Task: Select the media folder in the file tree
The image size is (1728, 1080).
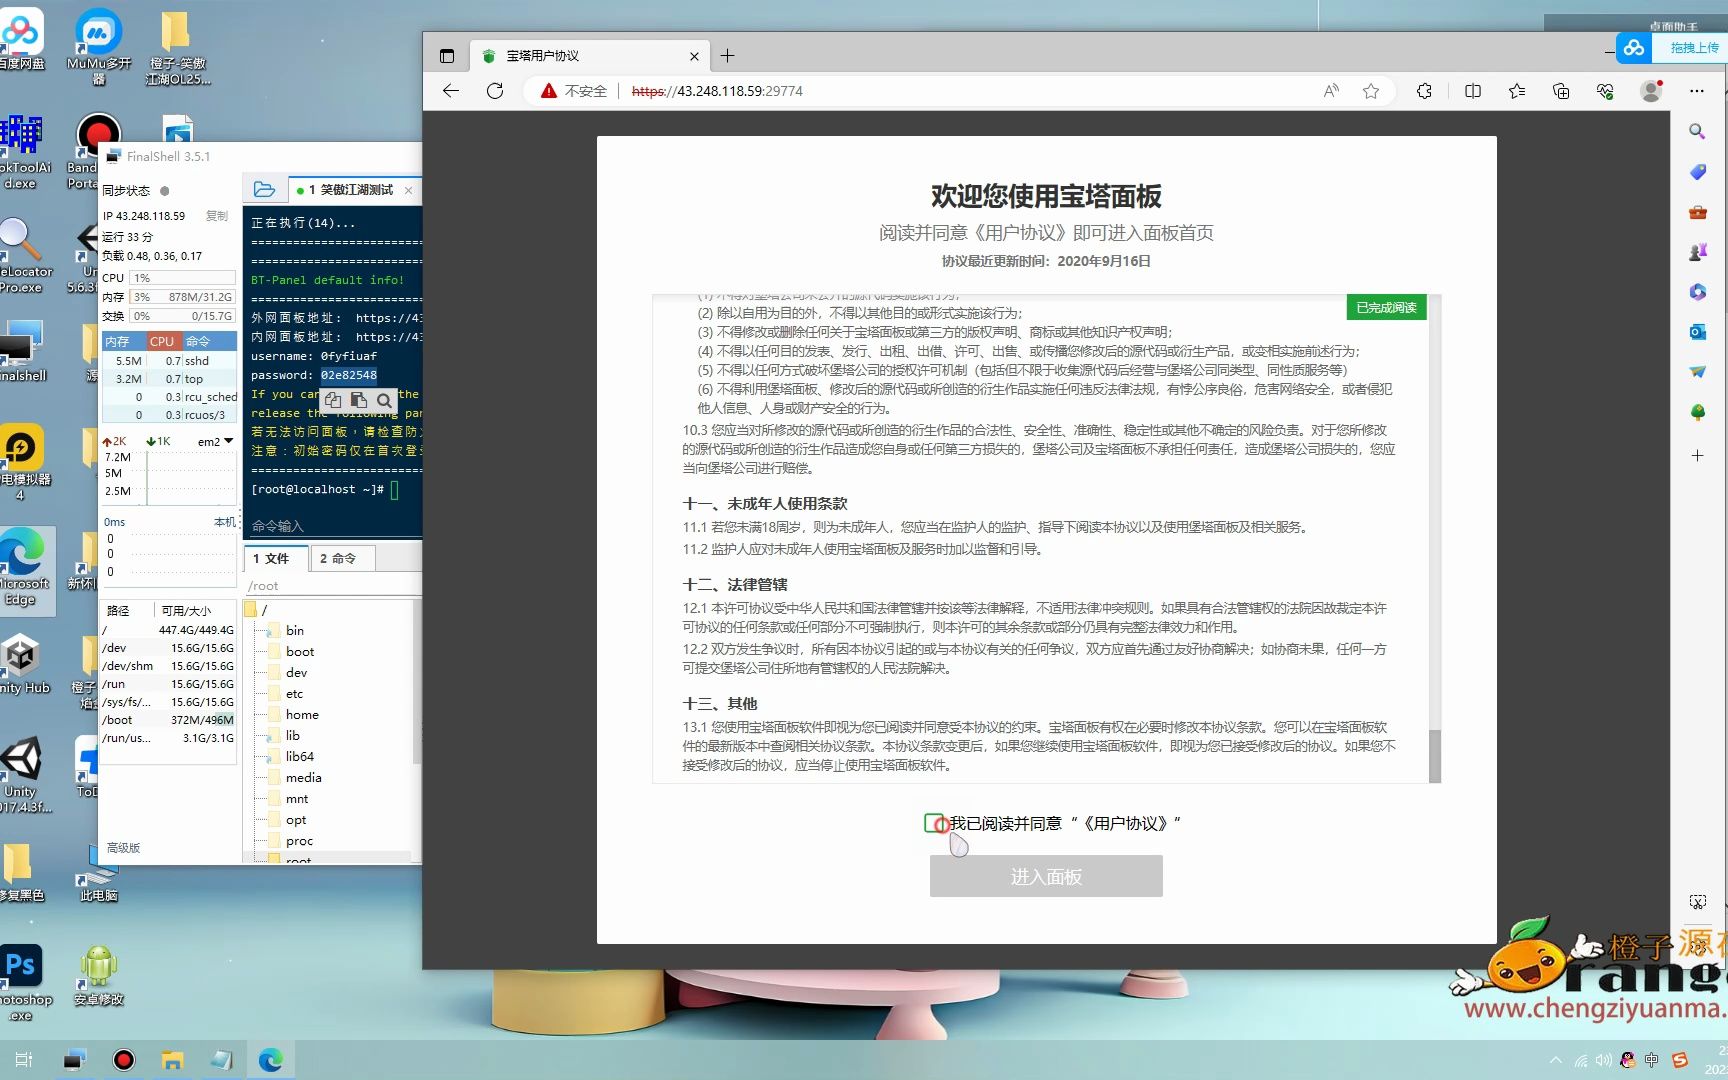Action: click(303, 777)
